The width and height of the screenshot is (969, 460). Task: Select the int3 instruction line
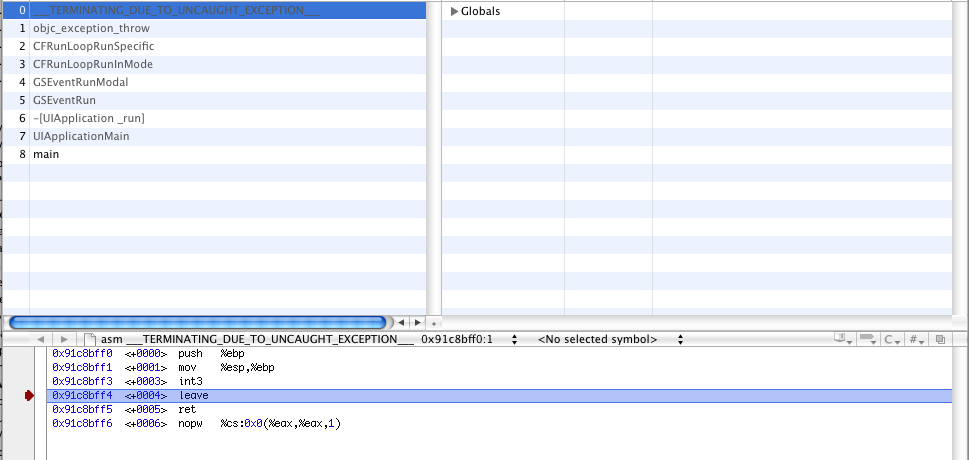[499, 382]
